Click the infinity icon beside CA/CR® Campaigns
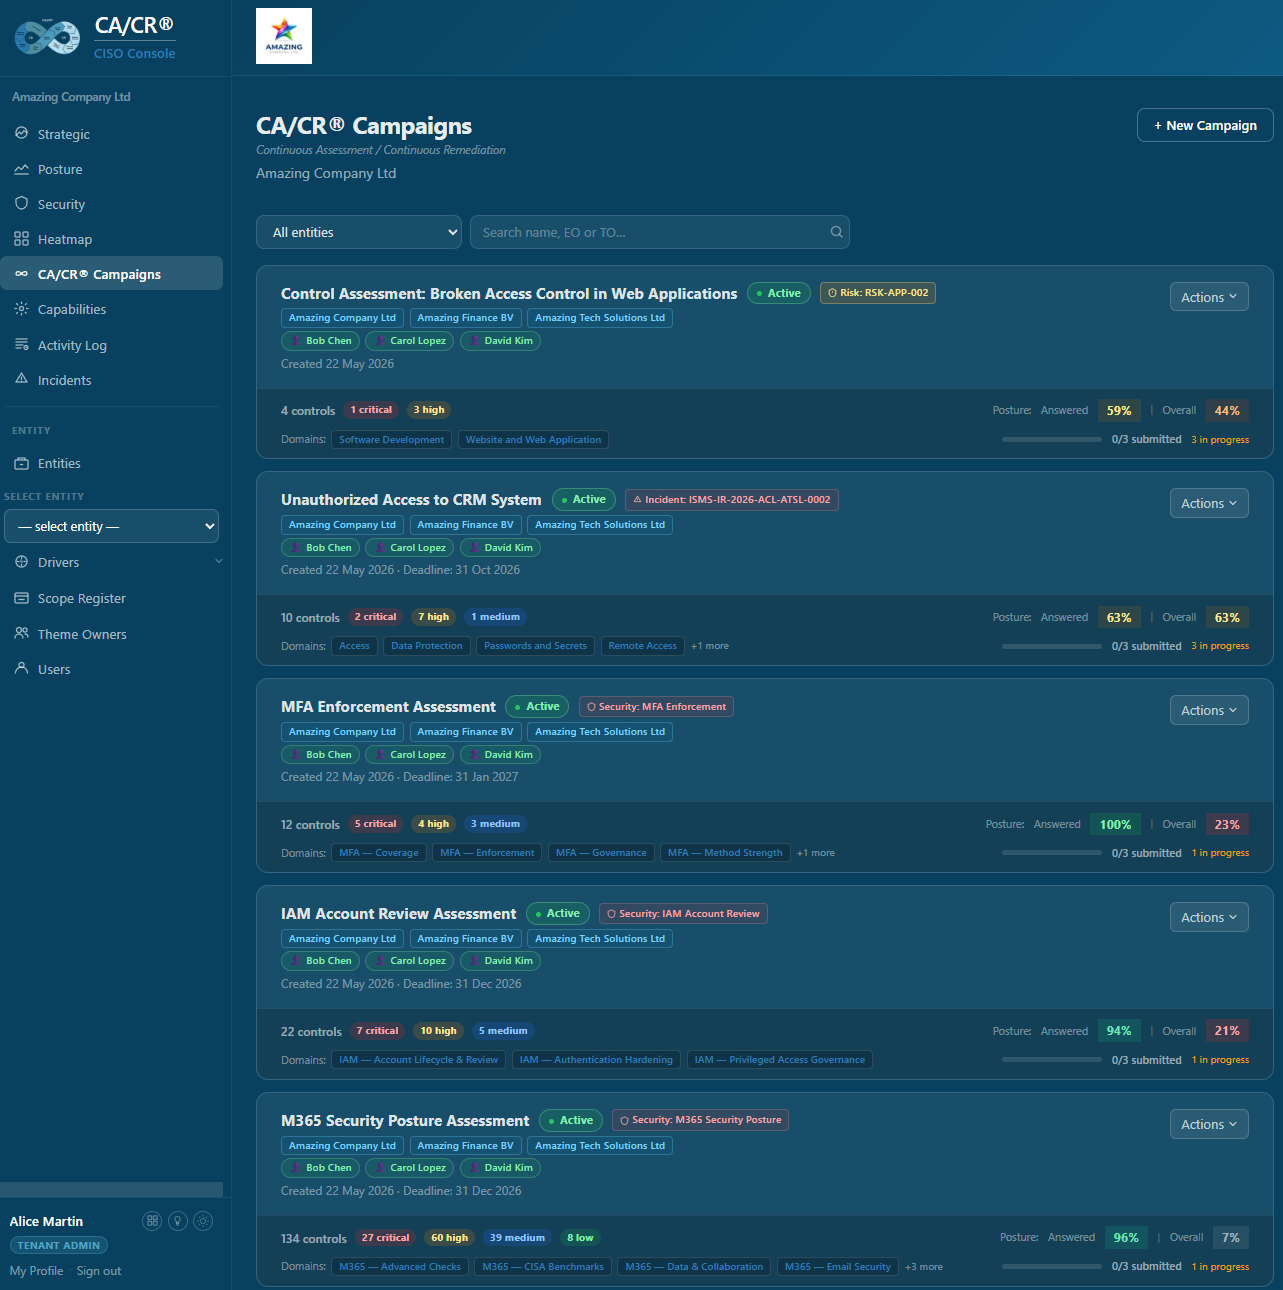The image size is (1283, 1290). (21, 274)
